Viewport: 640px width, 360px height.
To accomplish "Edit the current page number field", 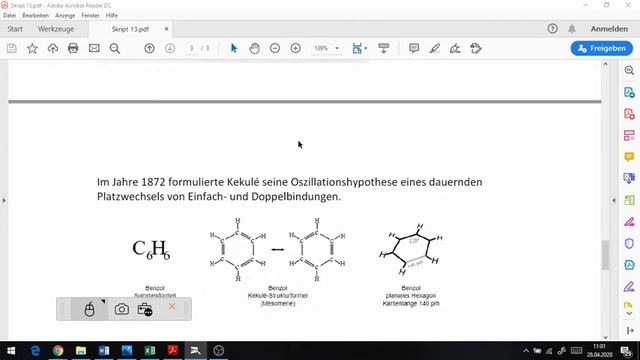I will (191, 49).
